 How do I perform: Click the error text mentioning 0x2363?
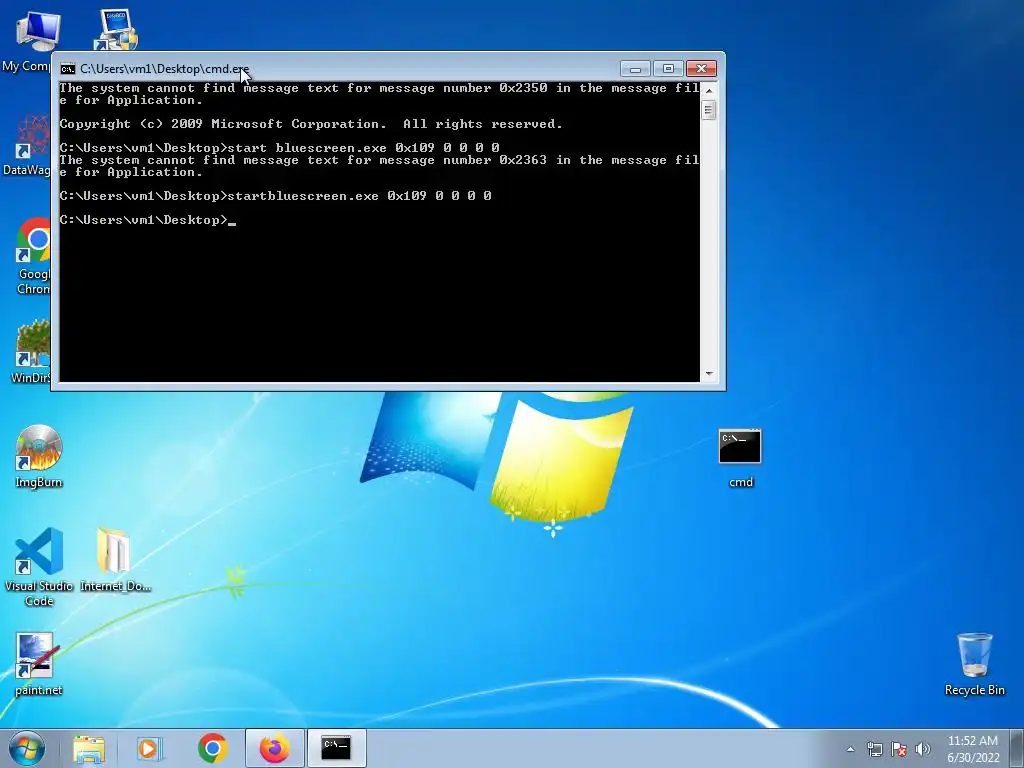[379, 166]
